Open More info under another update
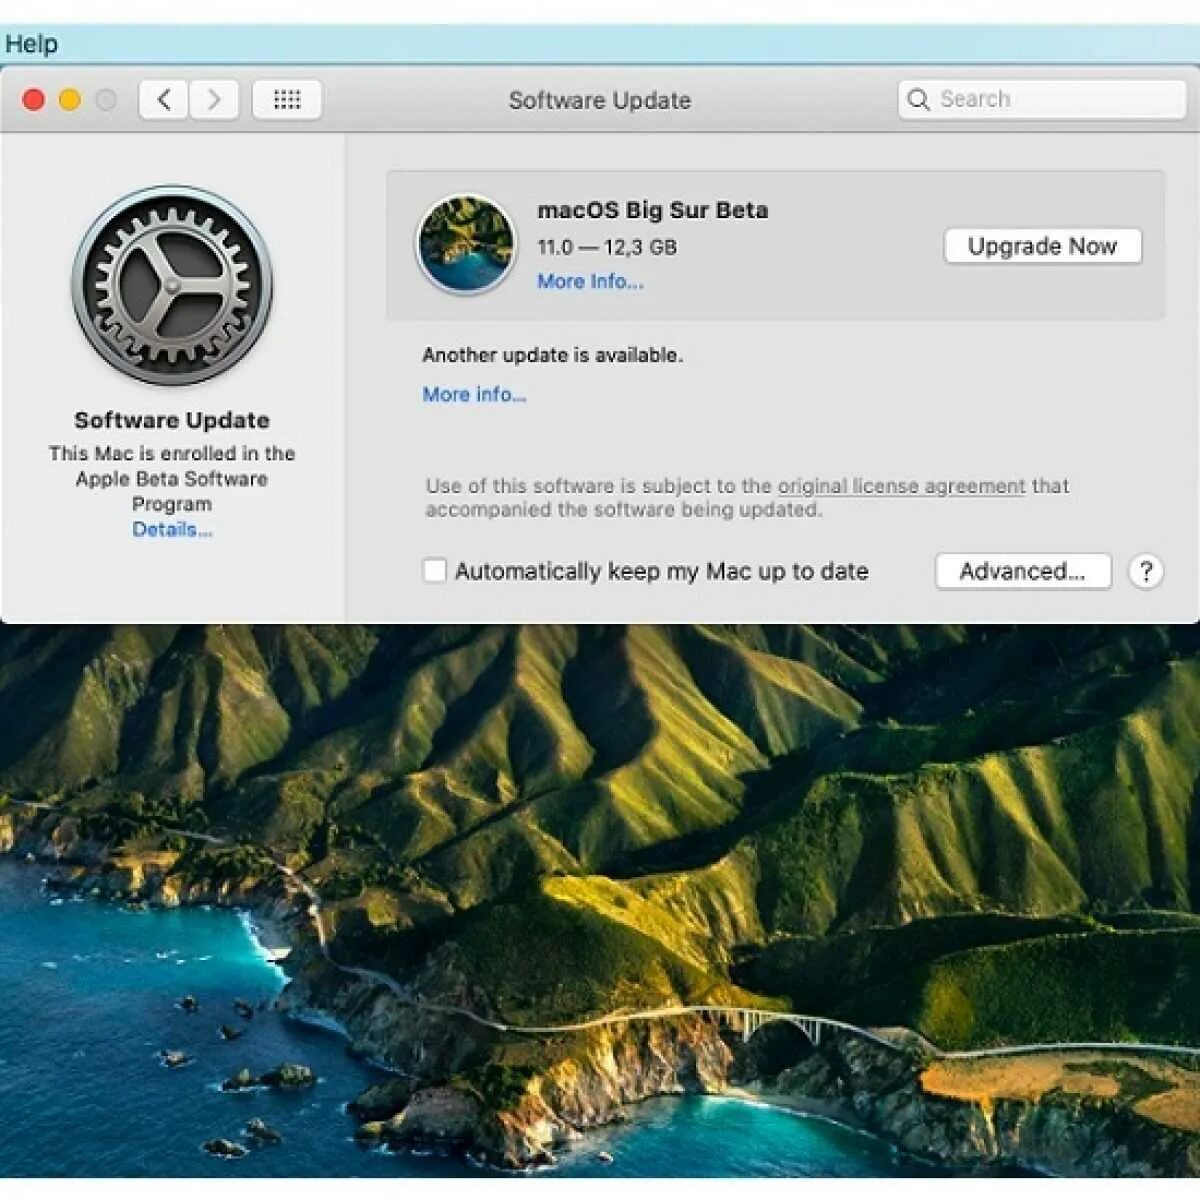This screenshot has width=1200, height=1200. pyautogui.click(x=474, y=394)
